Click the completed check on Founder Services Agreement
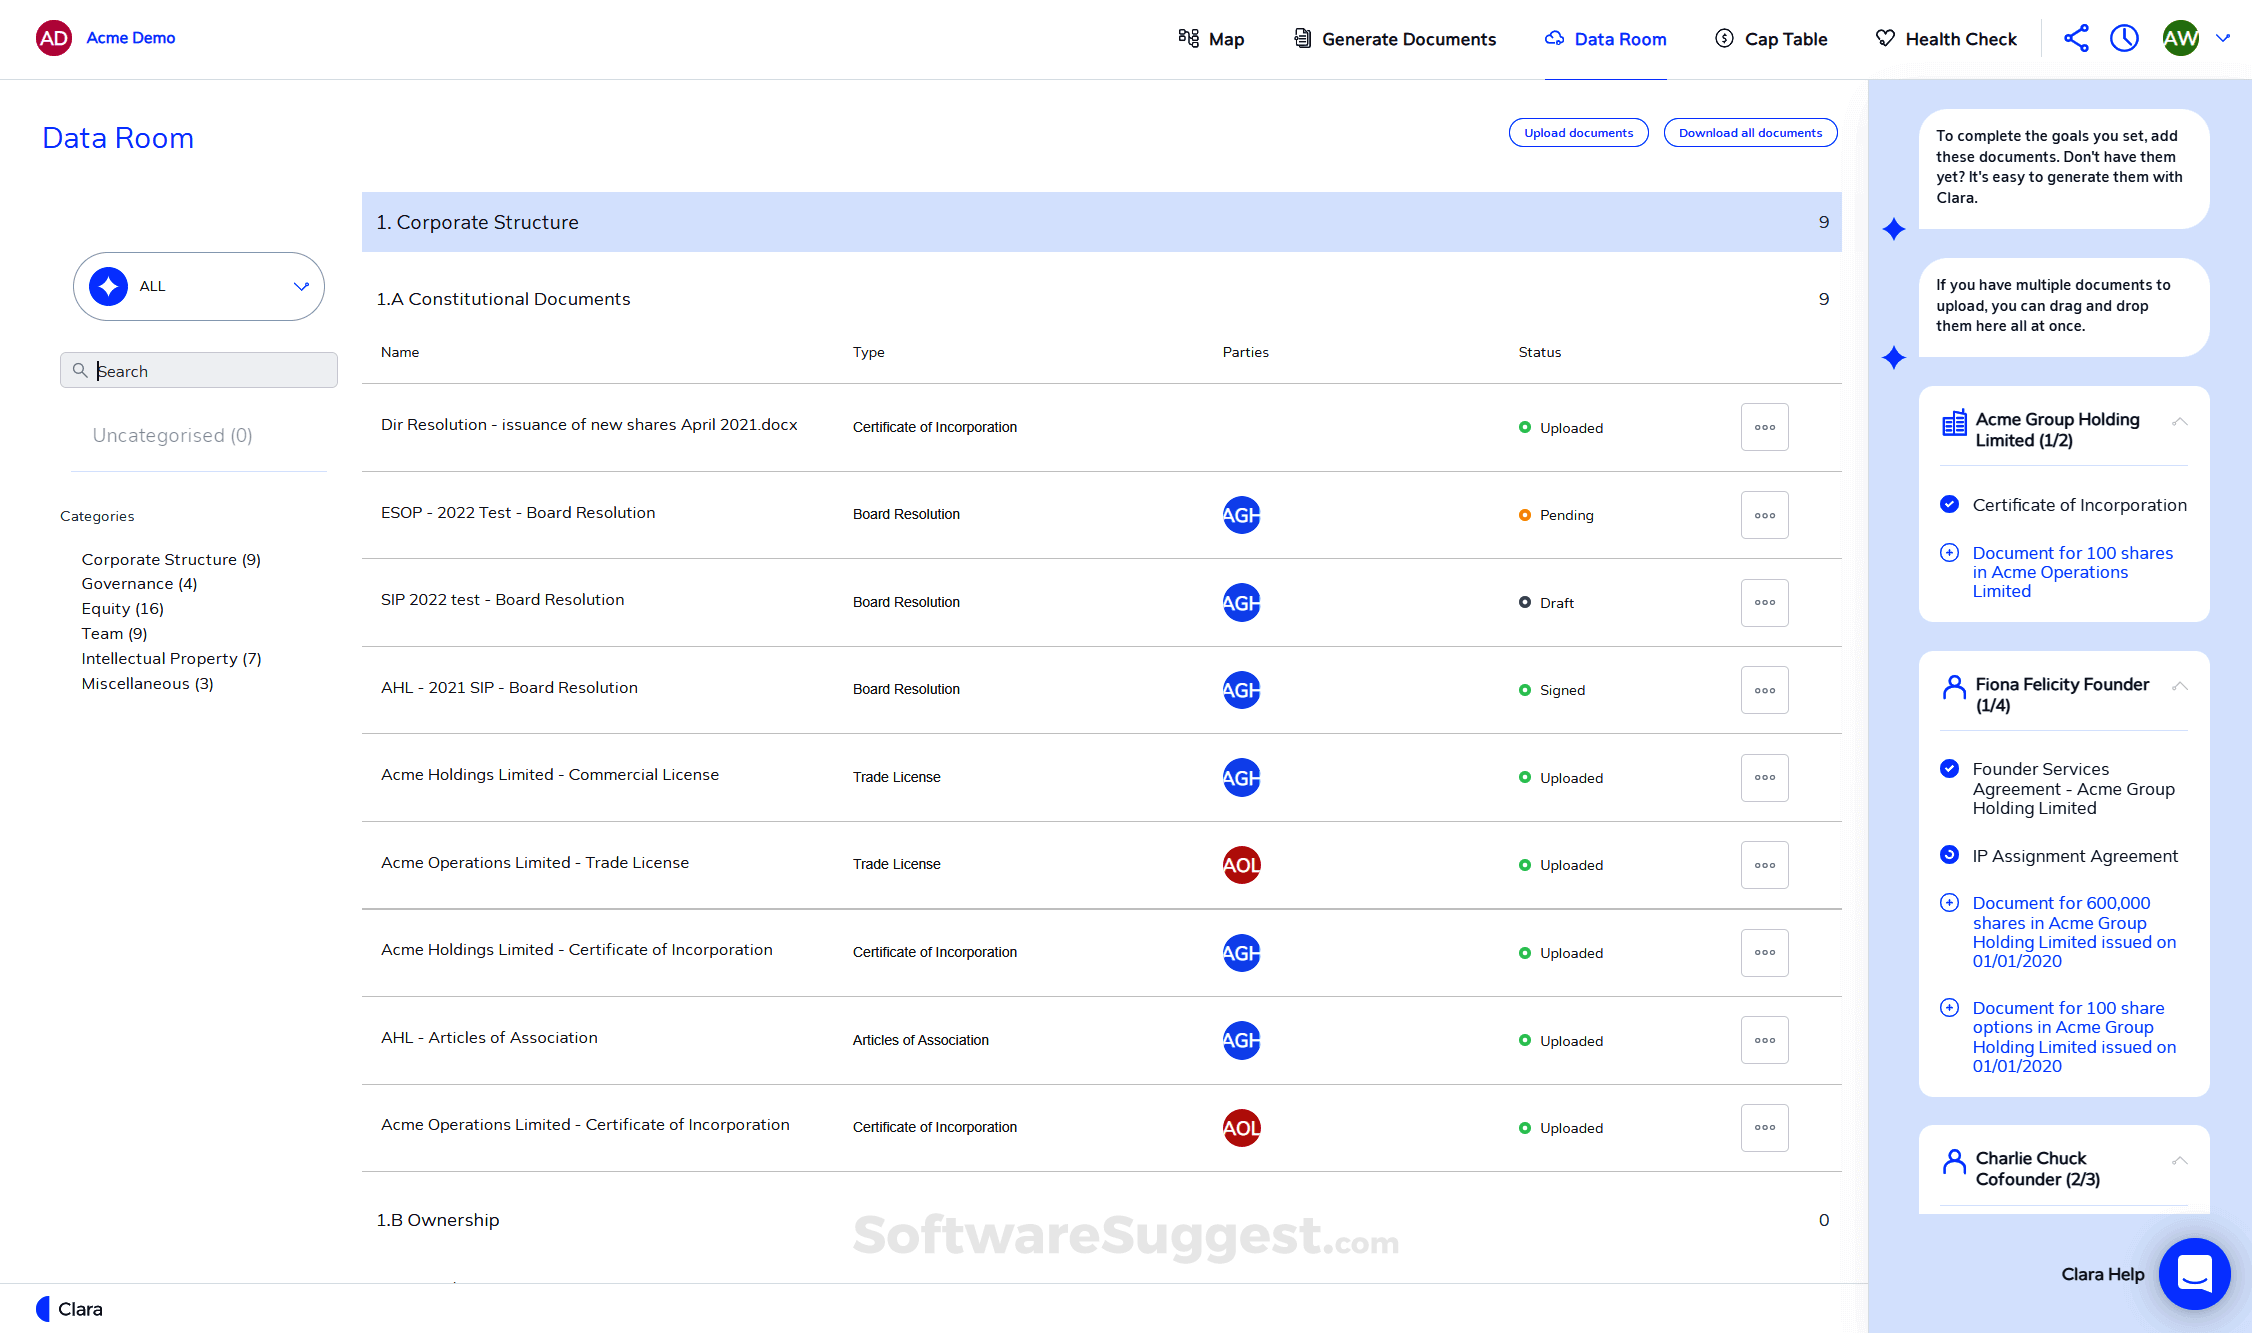Screen dimensions: 2252x1333 coord(1950,768)
